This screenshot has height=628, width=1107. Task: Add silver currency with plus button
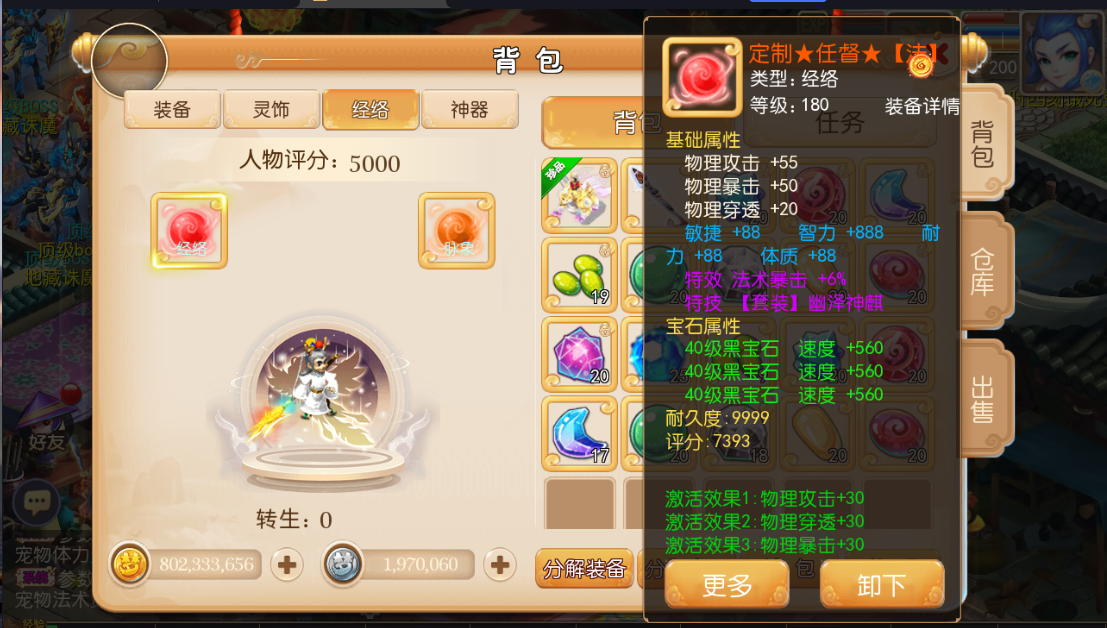[500, 565]
